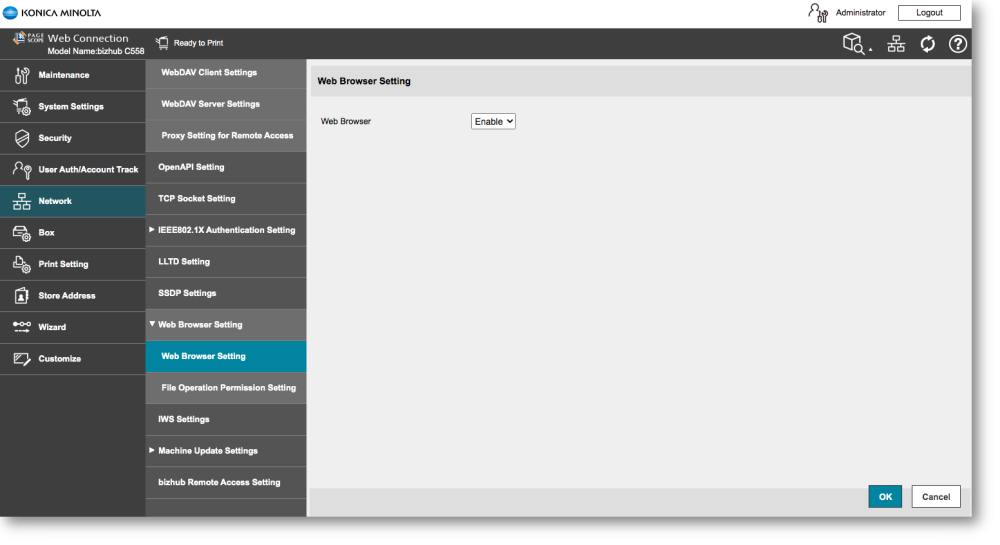Click the Store Address icon
This screenshot has height=545, width=1000.
pos(22,296)
